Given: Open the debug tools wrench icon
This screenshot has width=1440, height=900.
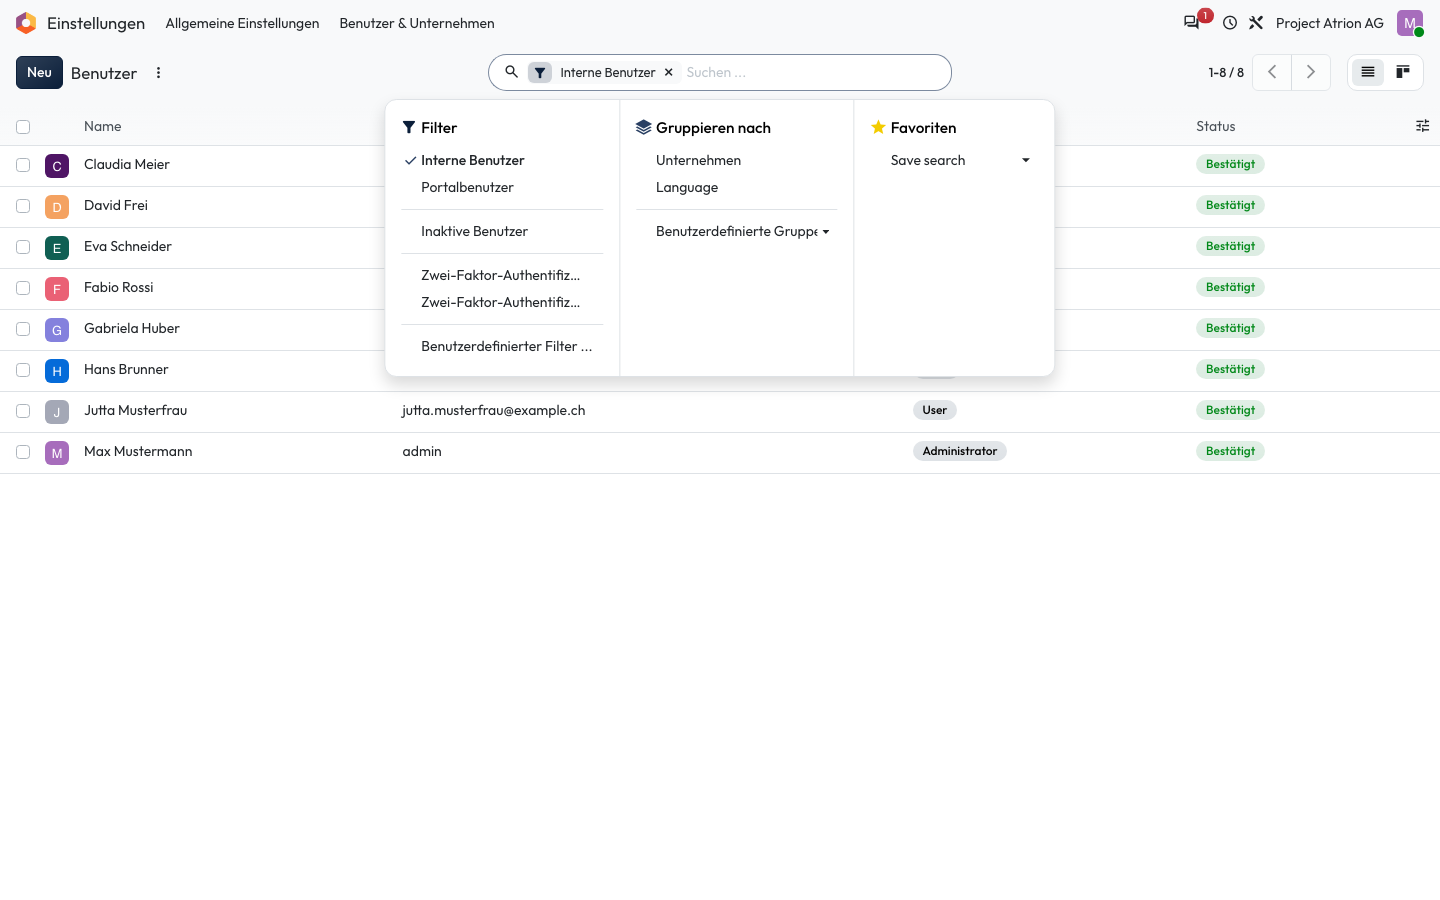Looking at the screenshot, I should point(1256,23).
